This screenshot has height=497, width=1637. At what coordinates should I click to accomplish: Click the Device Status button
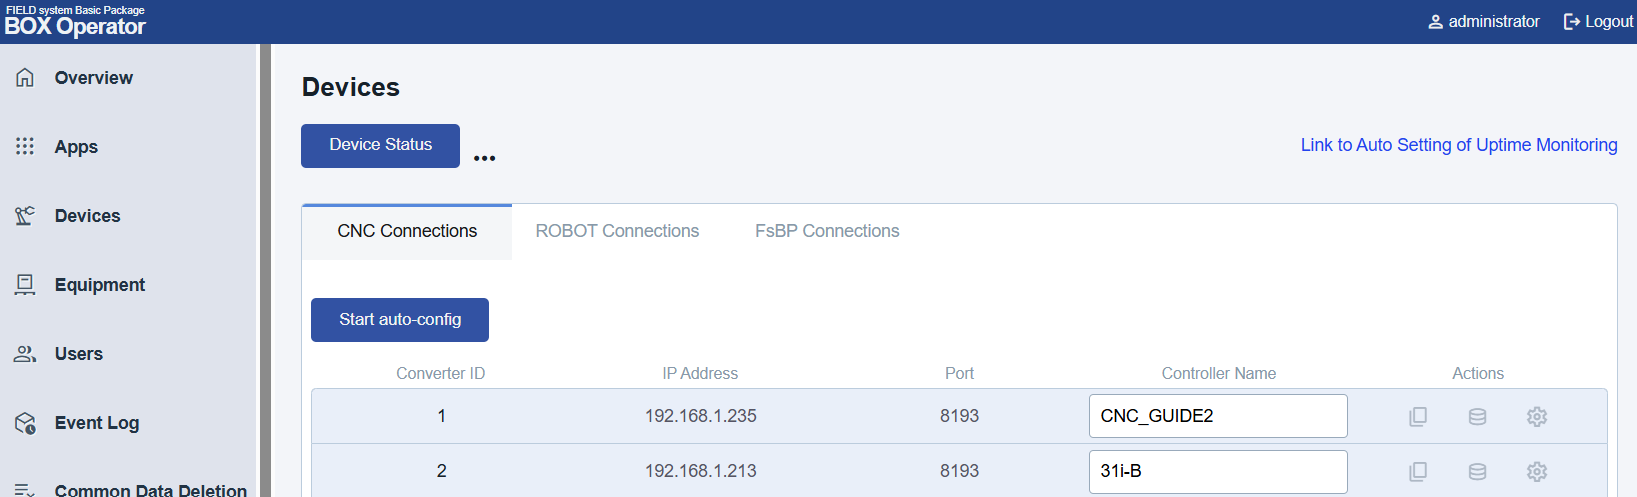[x=380, y=146]
